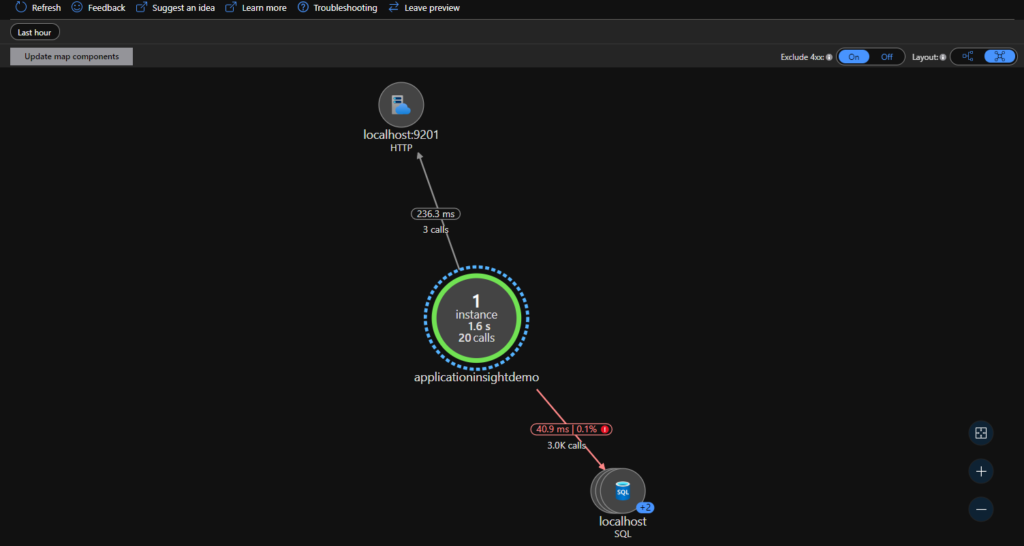Select the localhost SQL database node icon

(x=622, y=490)
